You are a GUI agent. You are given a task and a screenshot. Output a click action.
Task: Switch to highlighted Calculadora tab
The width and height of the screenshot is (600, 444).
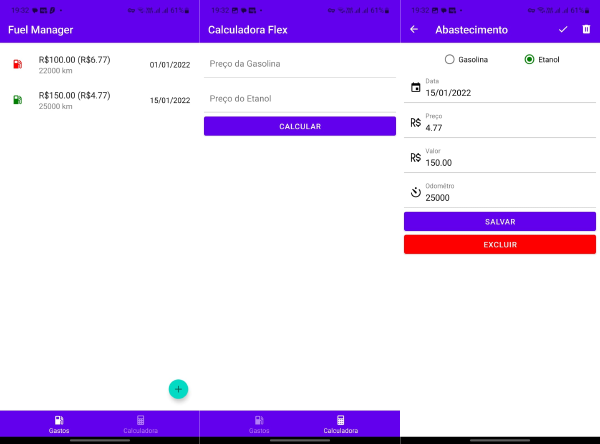[341, 424]
